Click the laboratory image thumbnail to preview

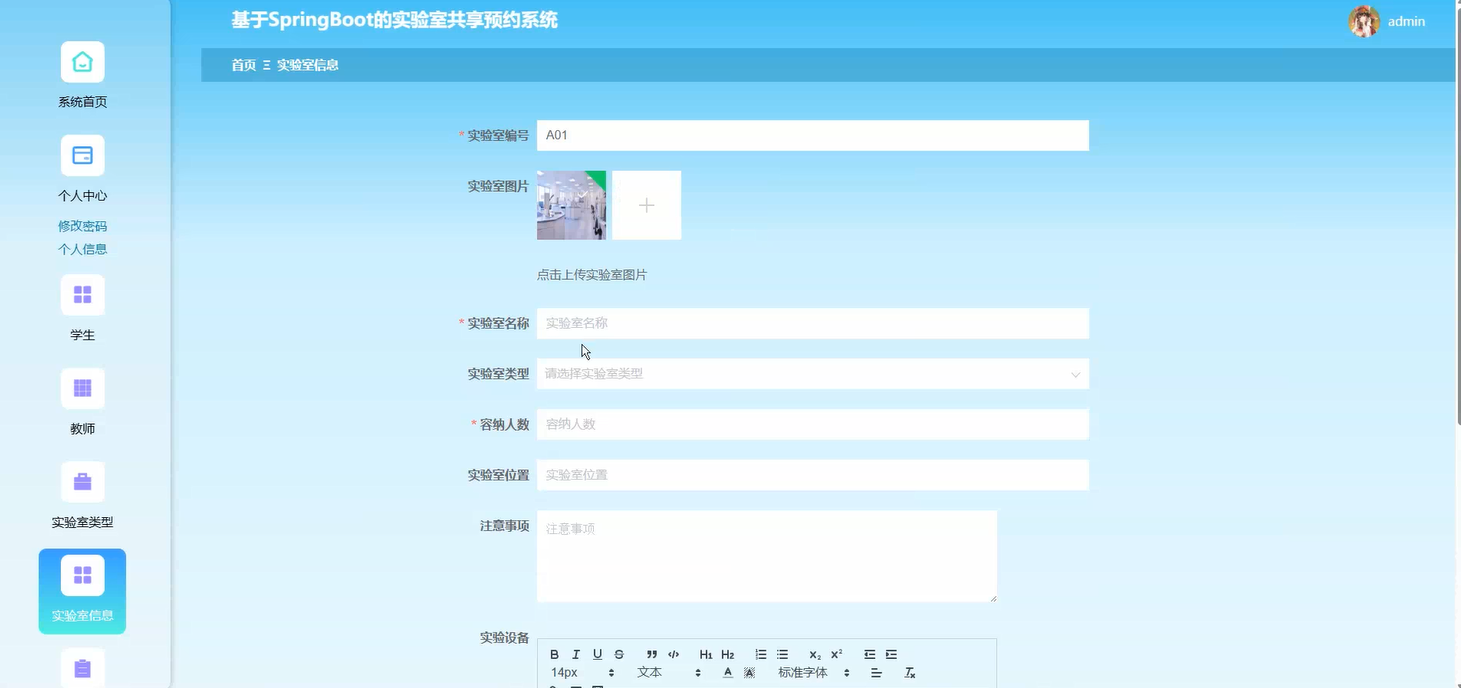[571, 204]
